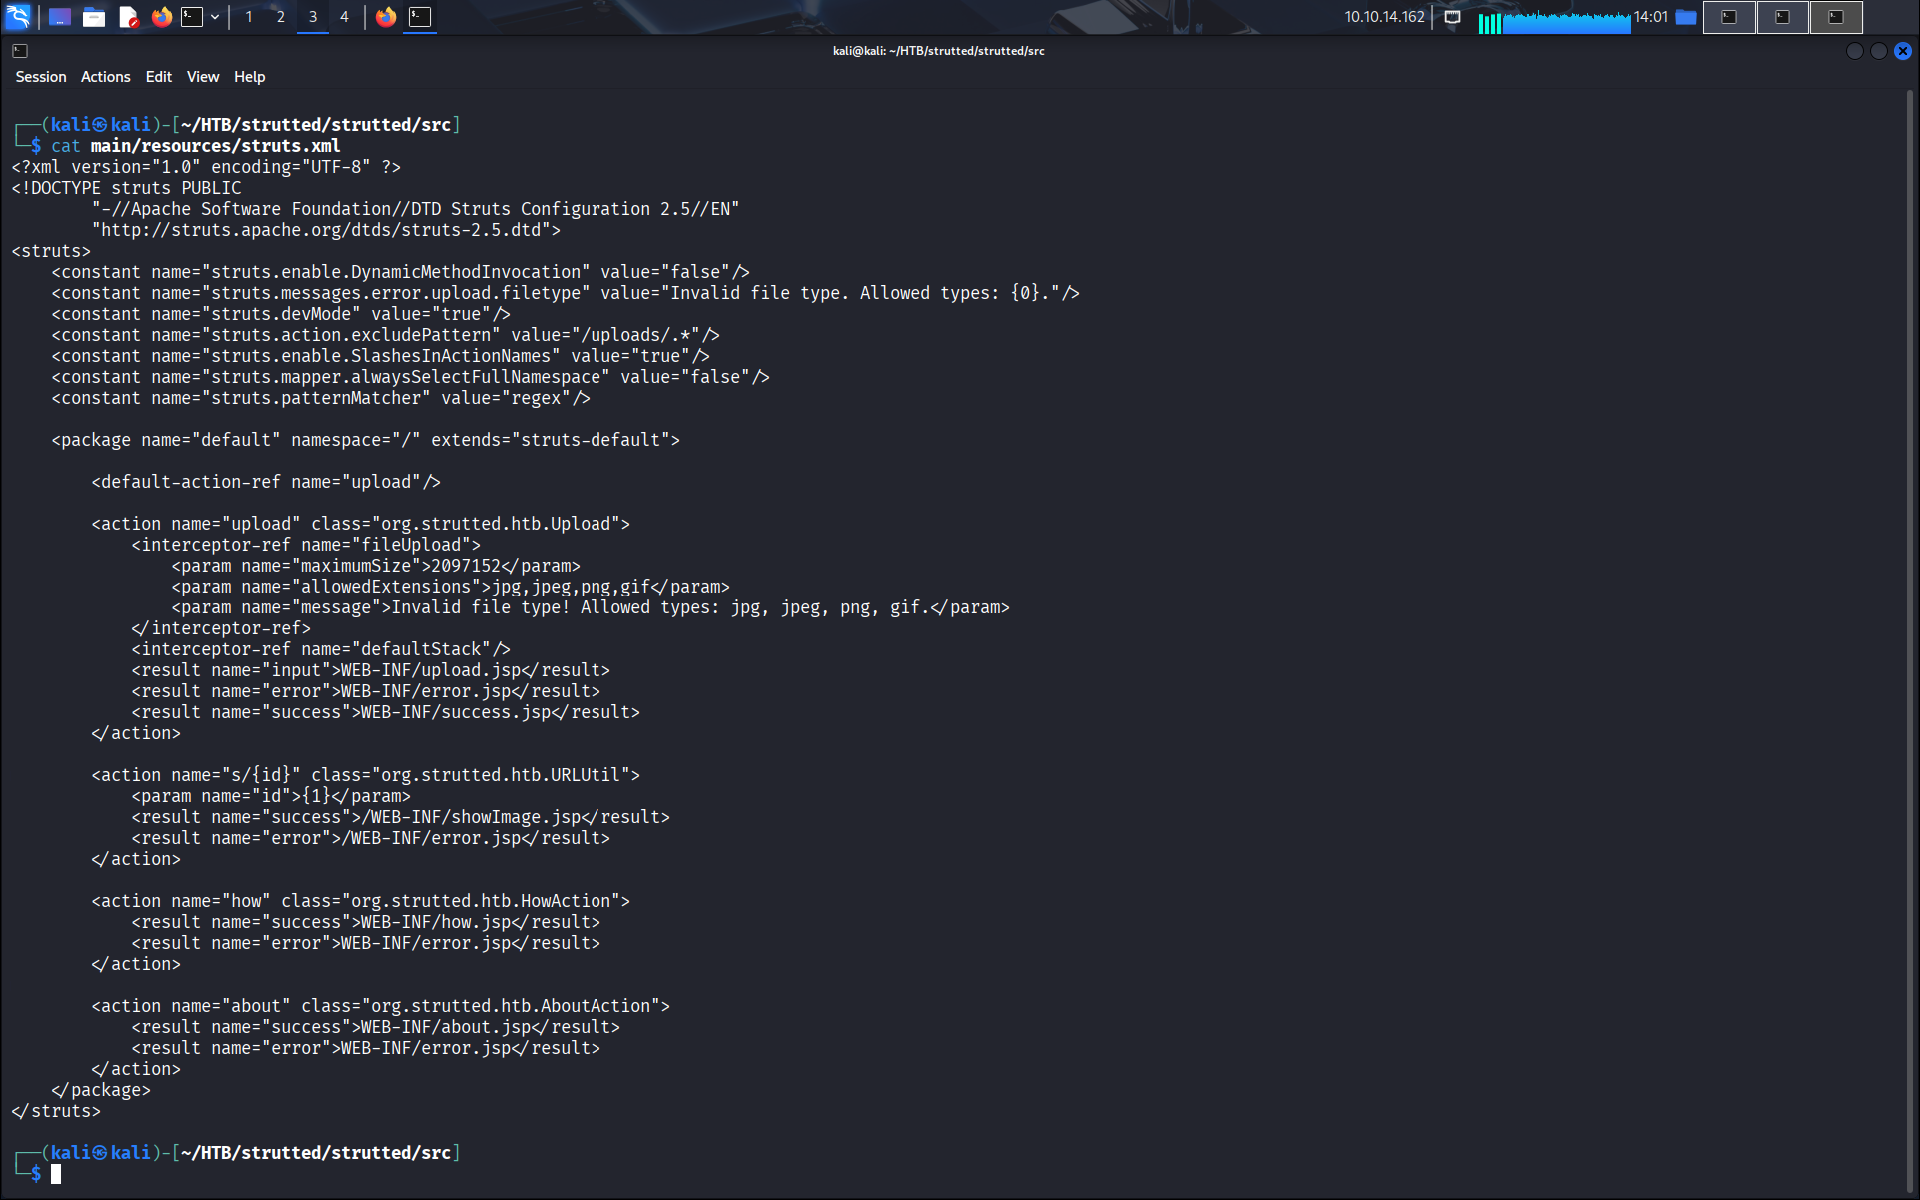Image resolution: width=1920 pixels, height=1200 pixels.
Task: Select the first terminal window thumbnail
Action: (1729, 17)
